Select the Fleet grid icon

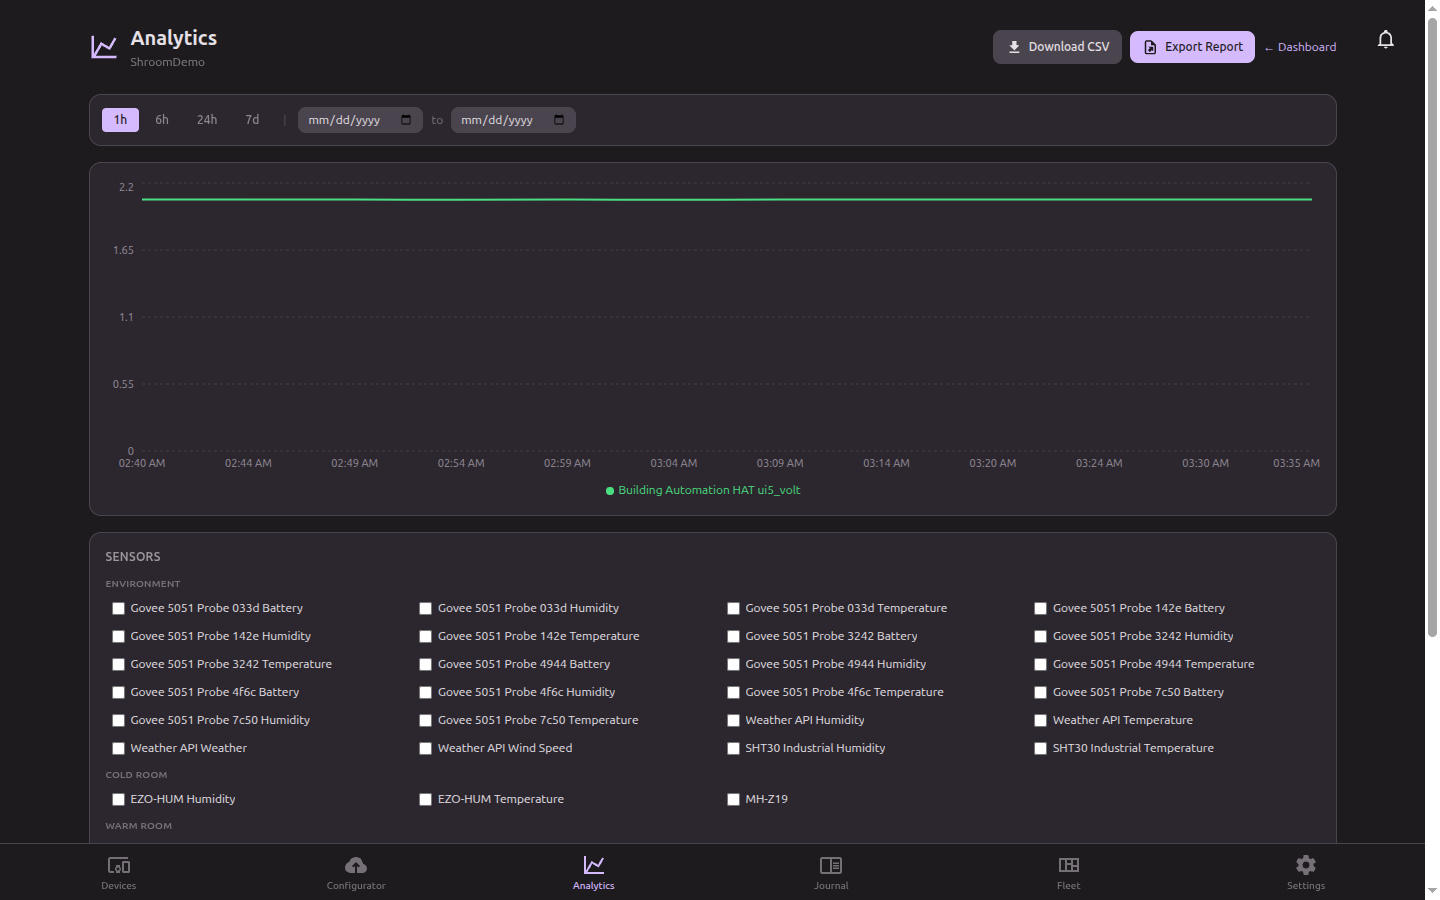click(1068, 866)
